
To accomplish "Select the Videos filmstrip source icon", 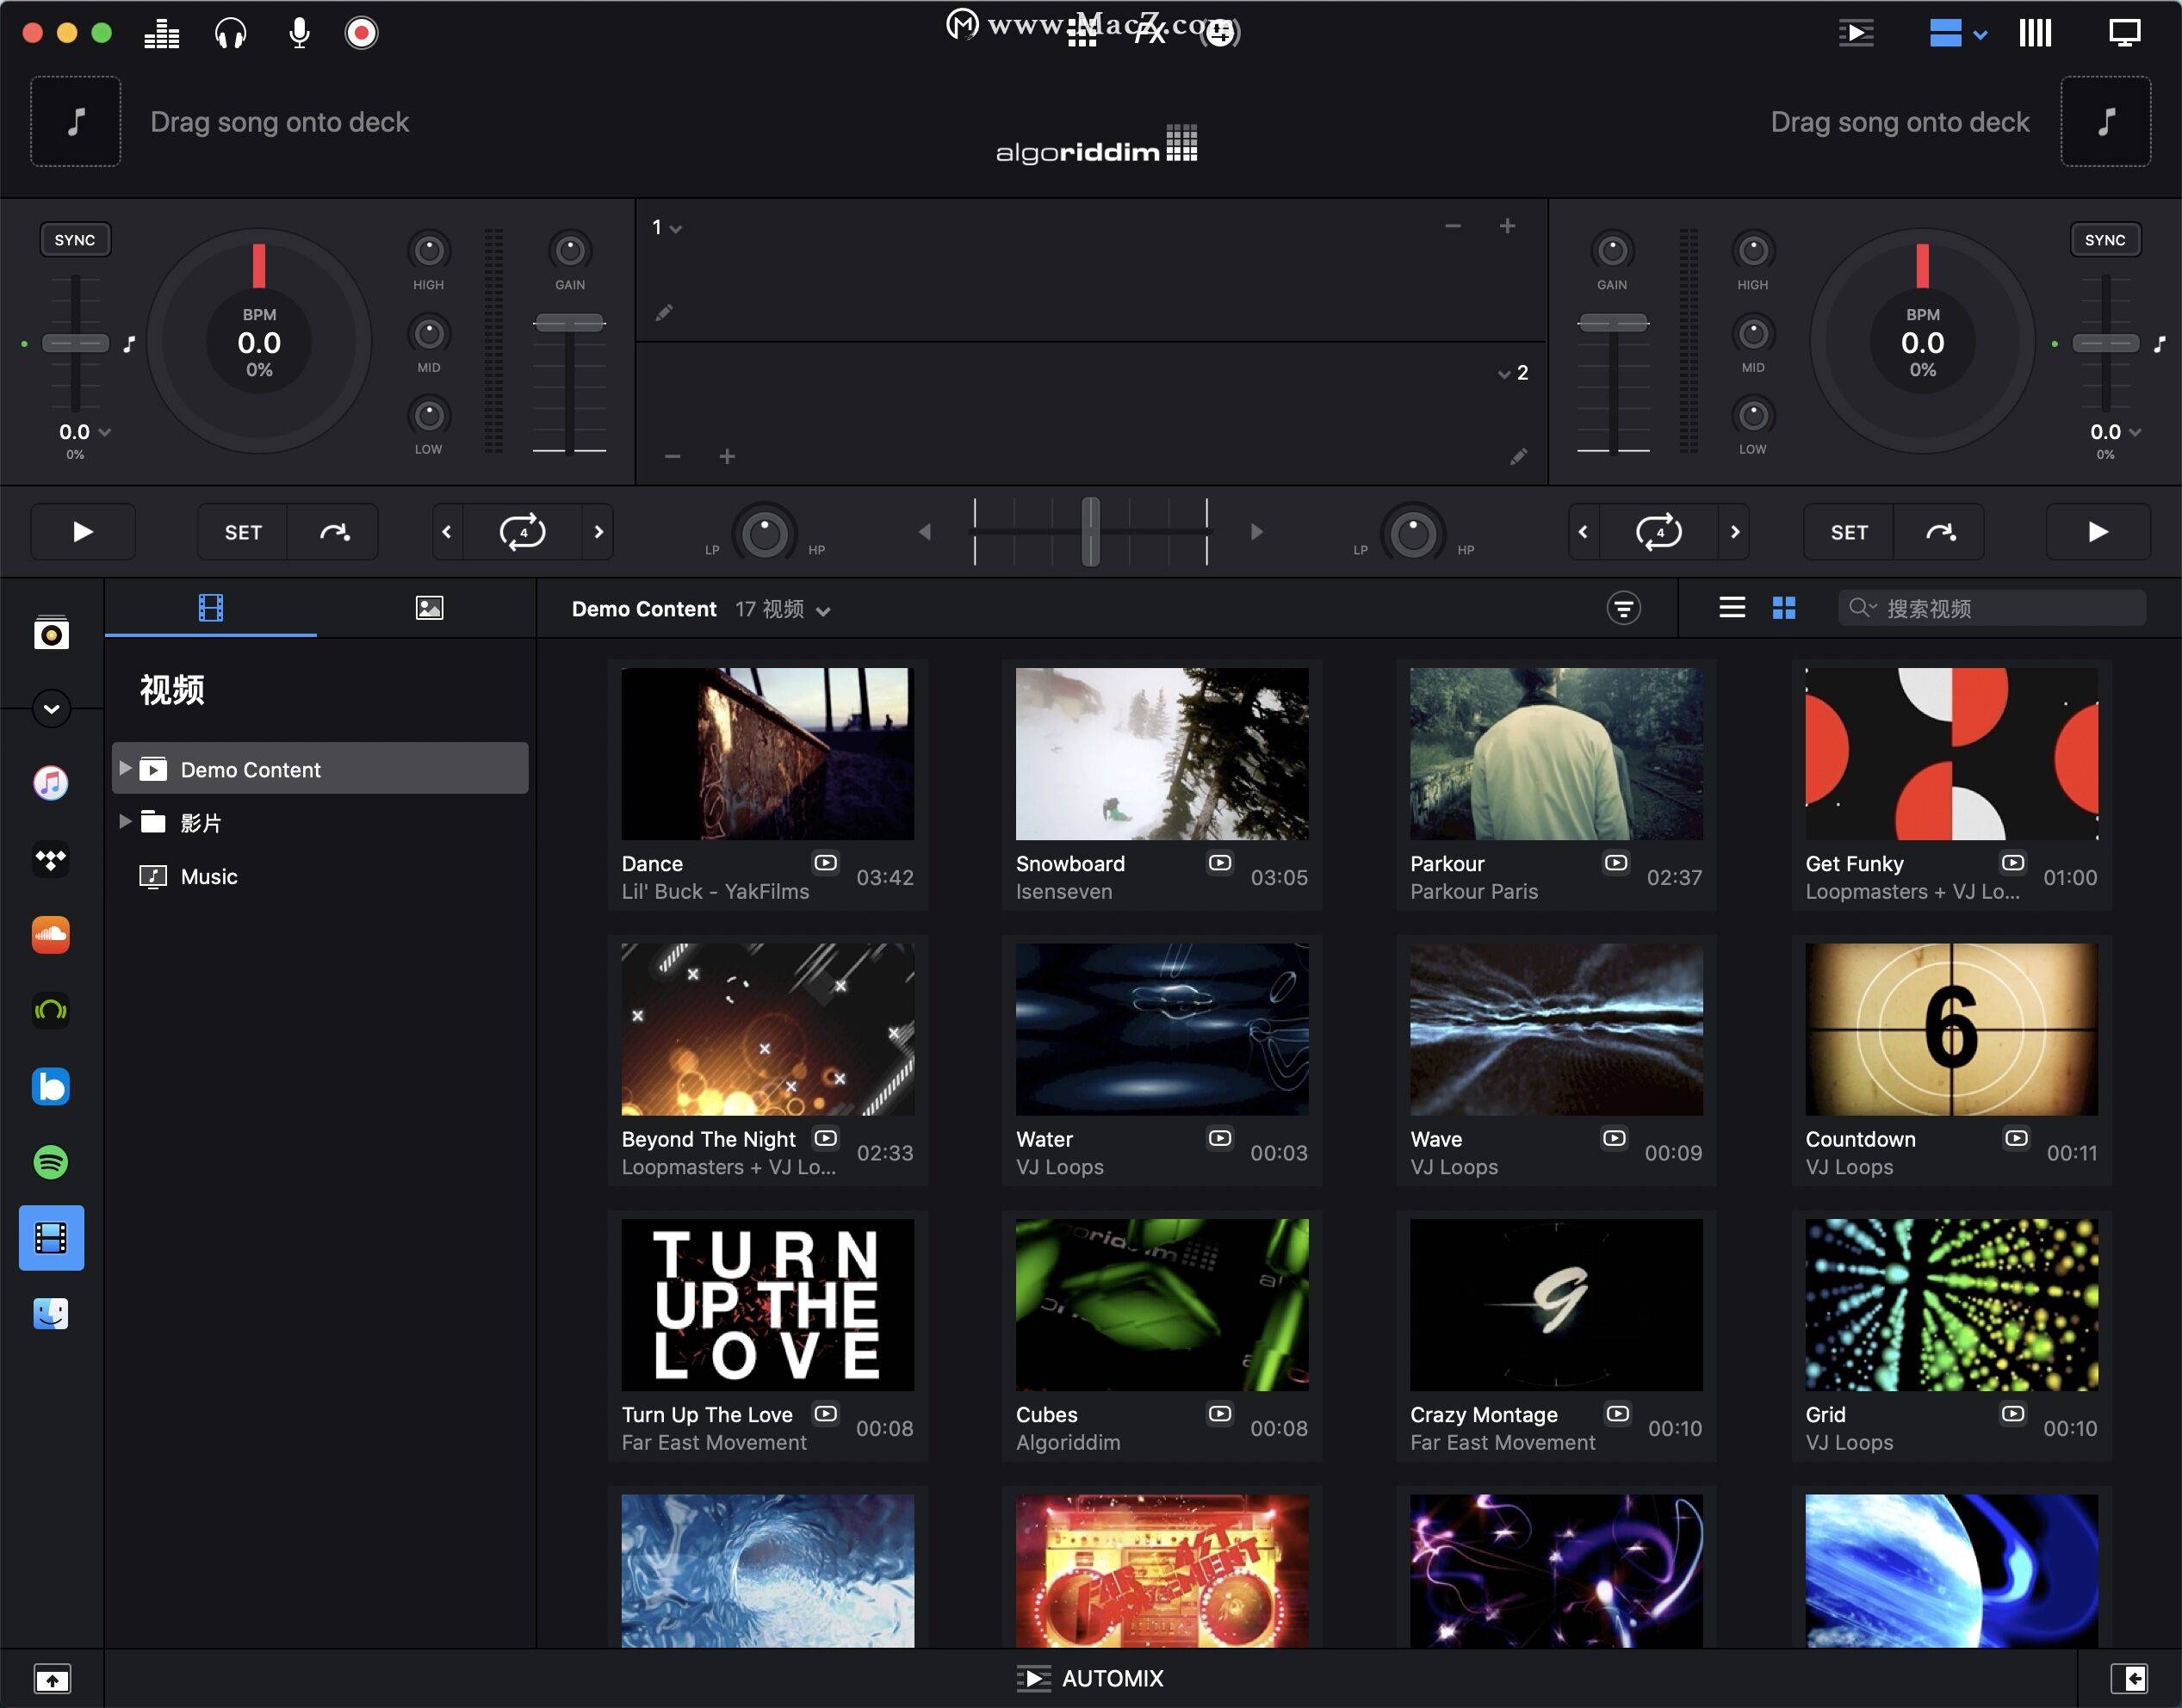I will tap(51, 1238).
